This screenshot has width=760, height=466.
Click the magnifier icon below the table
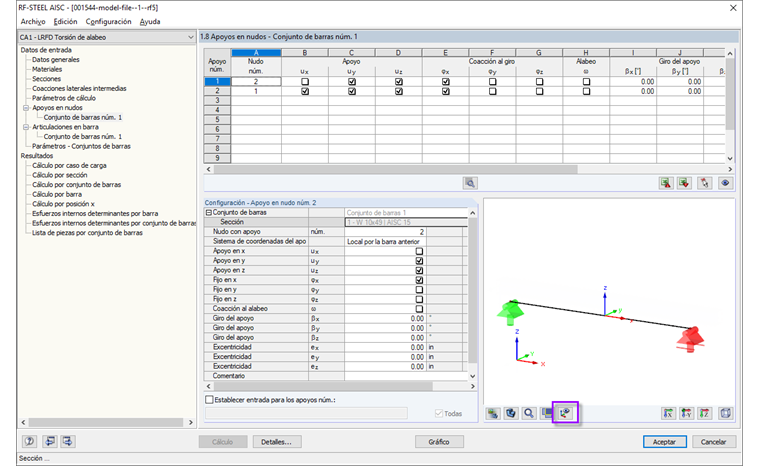(470, 183)
